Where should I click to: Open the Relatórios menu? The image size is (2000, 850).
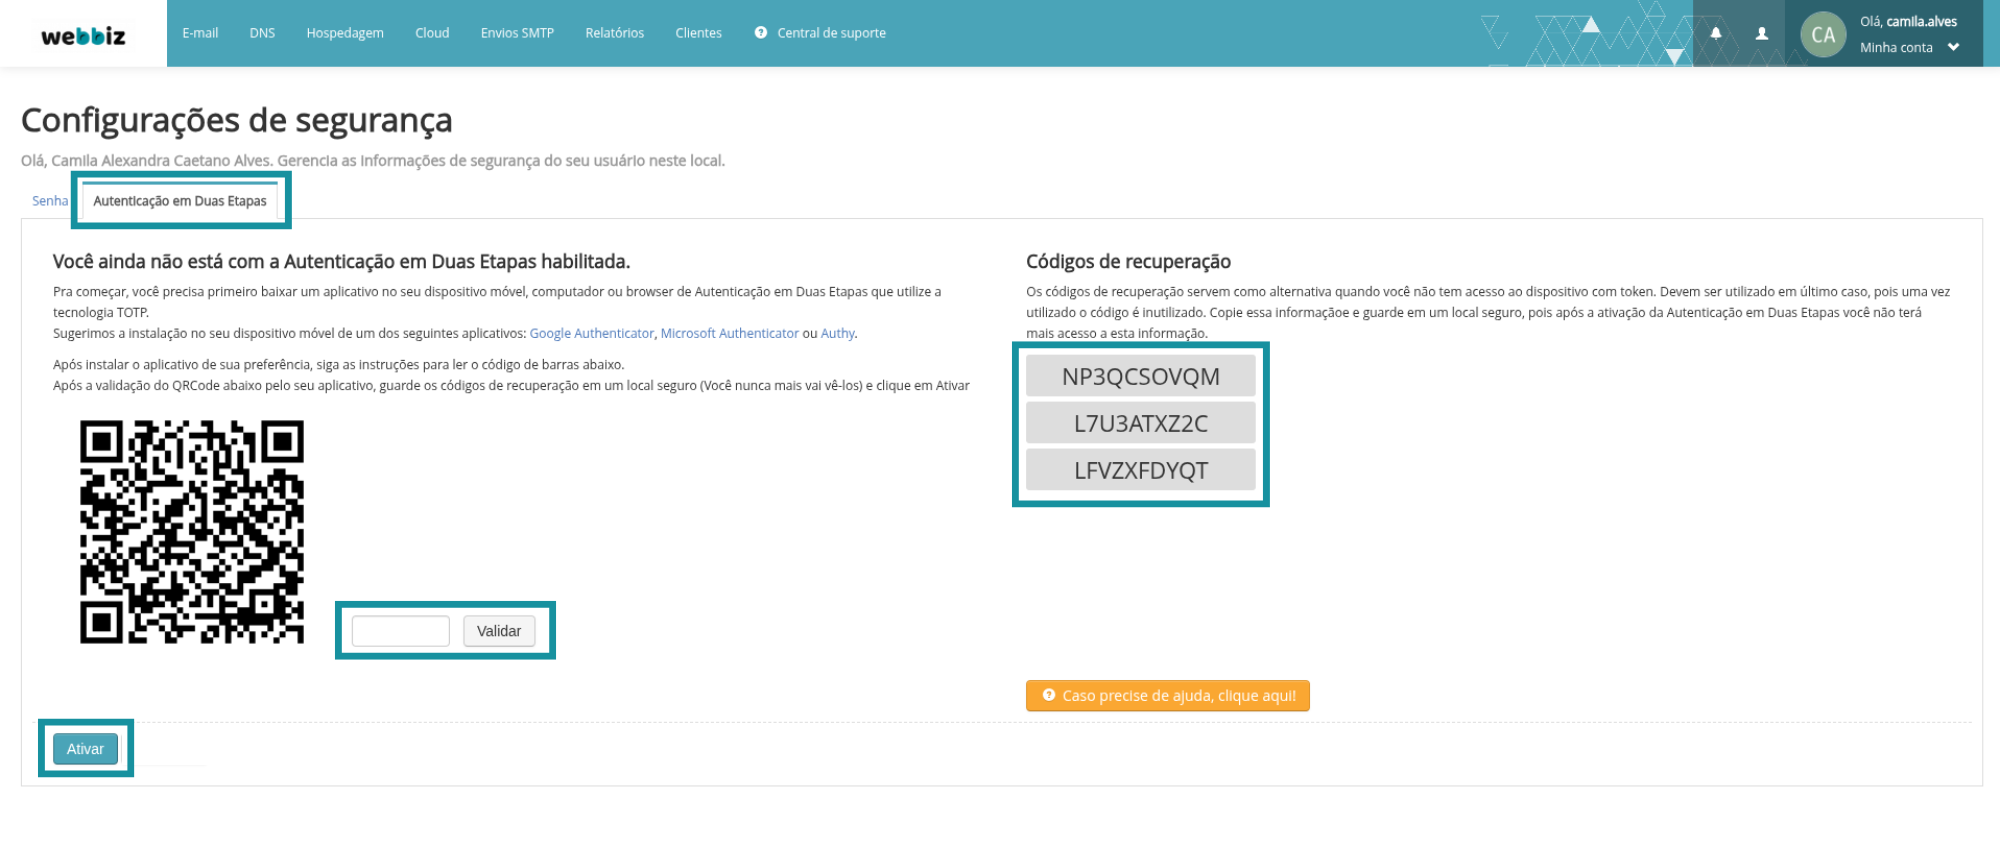click(614, 33)
